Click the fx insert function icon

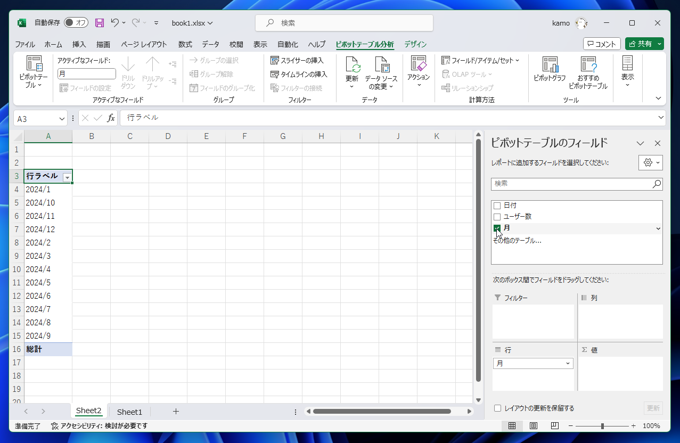point(111,118)
